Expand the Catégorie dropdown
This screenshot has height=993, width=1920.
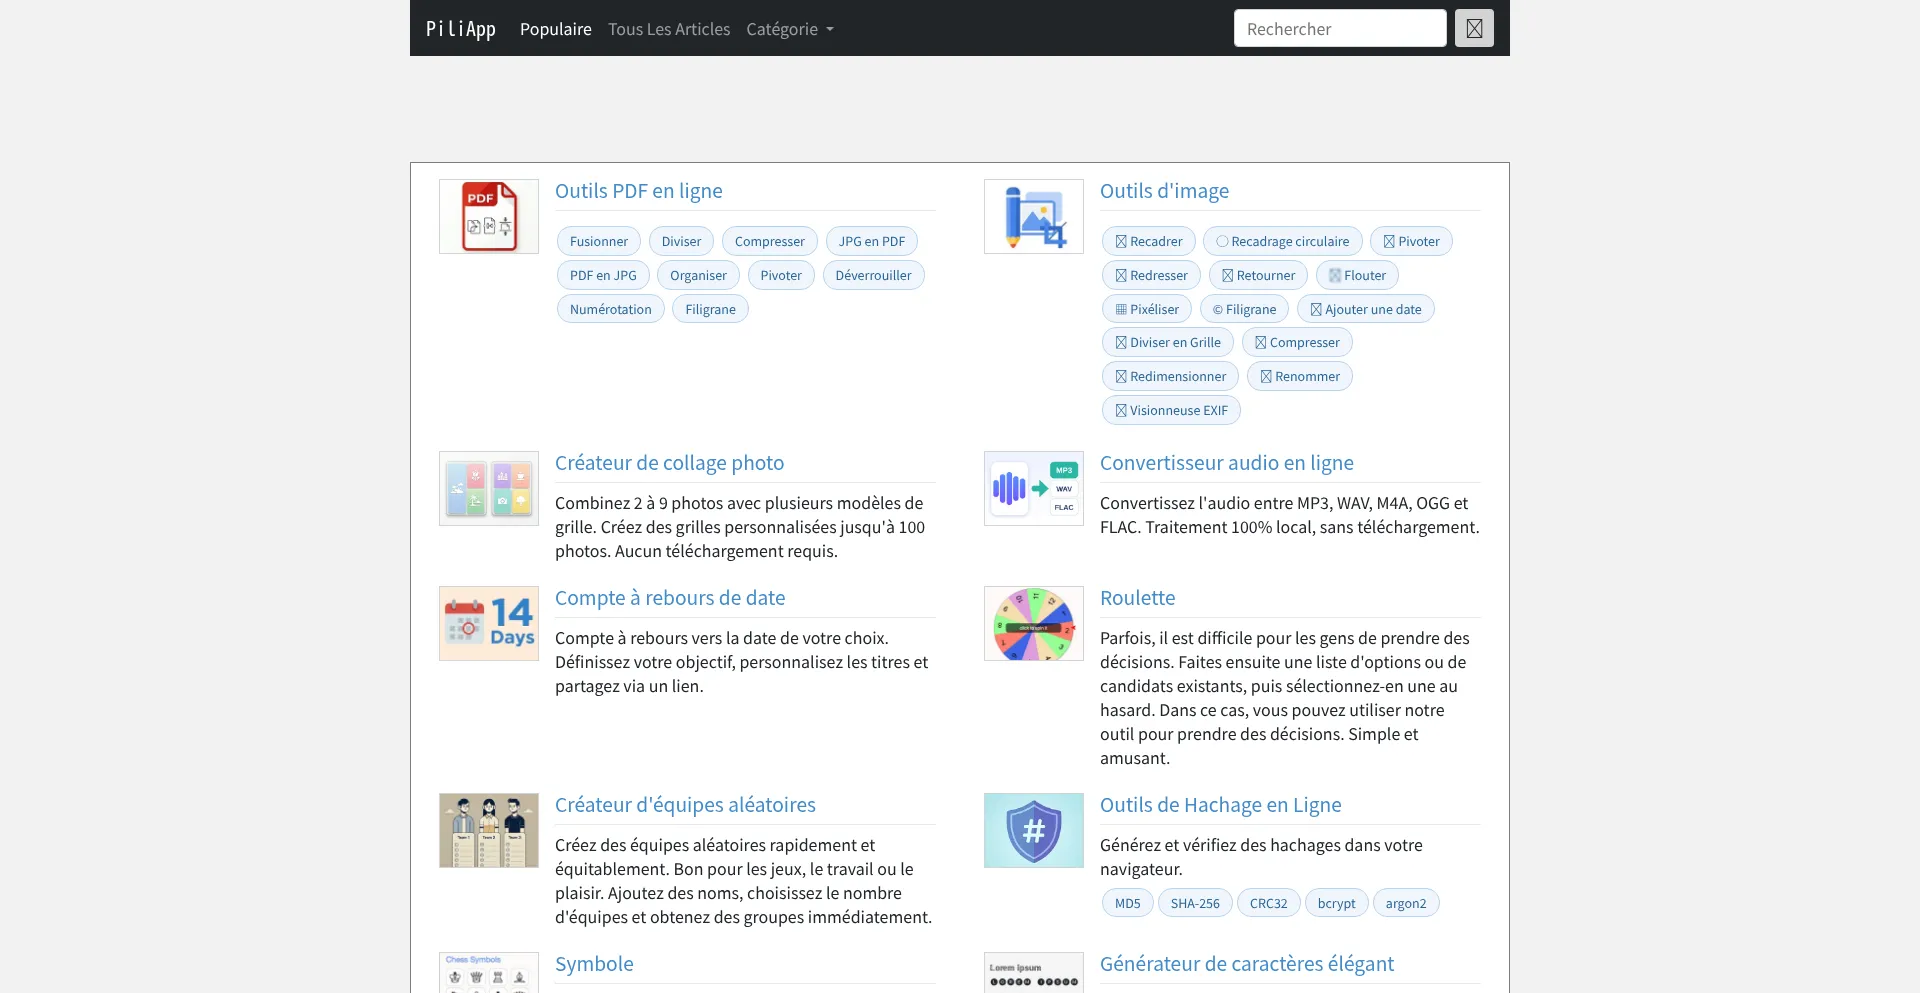click(790, 29)
